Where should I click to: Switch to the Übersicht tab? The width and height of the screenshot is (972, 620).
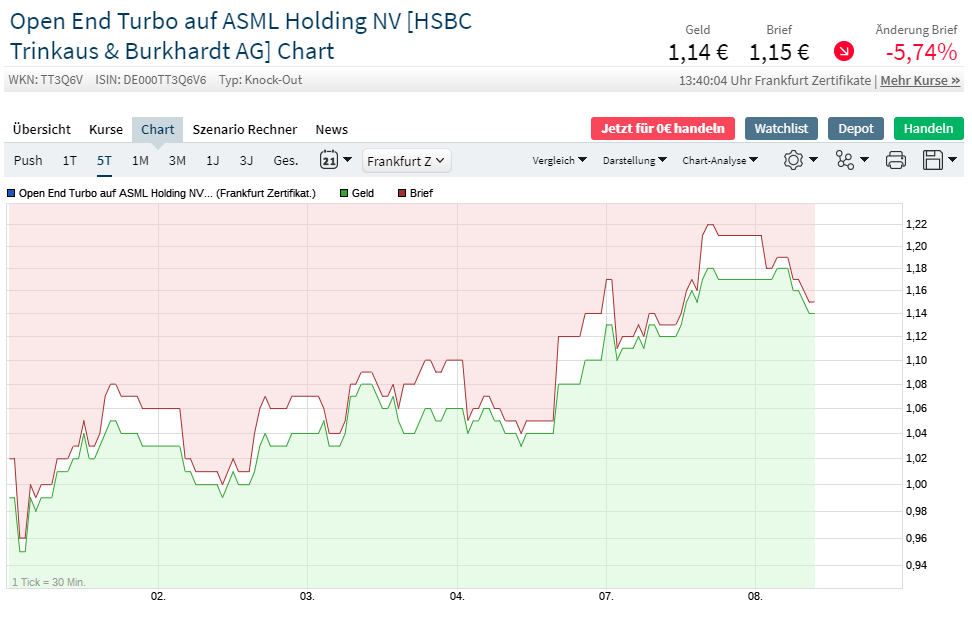(42, 130)
